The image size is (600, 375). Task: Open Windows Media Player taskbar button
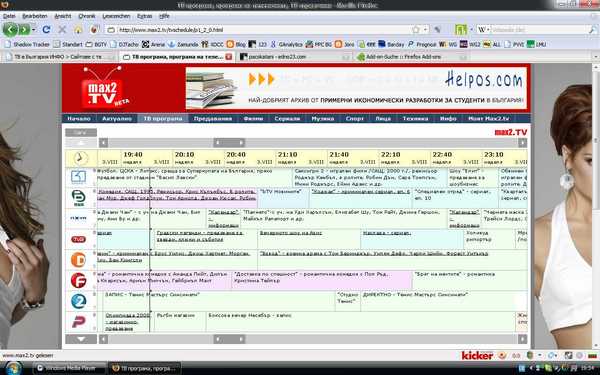pyautogui.click(x=70, y=368)
